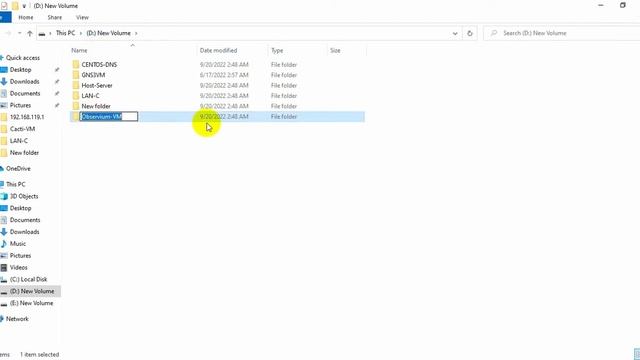Viewport: 640px width, 360px height.
Task: Open 3D Objects under This PC
Action: coord(24,196)
